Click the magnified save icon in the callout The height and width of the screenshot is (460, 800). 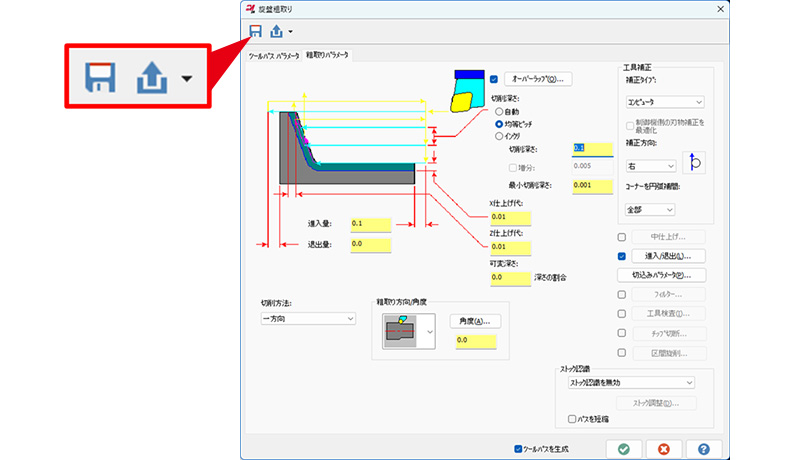pyautogui.click(x=100, y=77)
